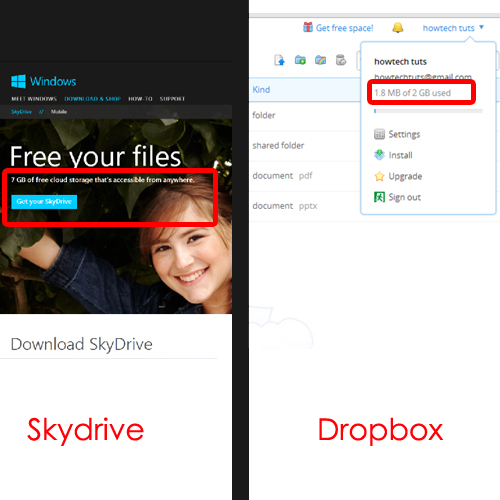Click the SkyDrive breadcrumb link
500x500 pixels.
21,112
